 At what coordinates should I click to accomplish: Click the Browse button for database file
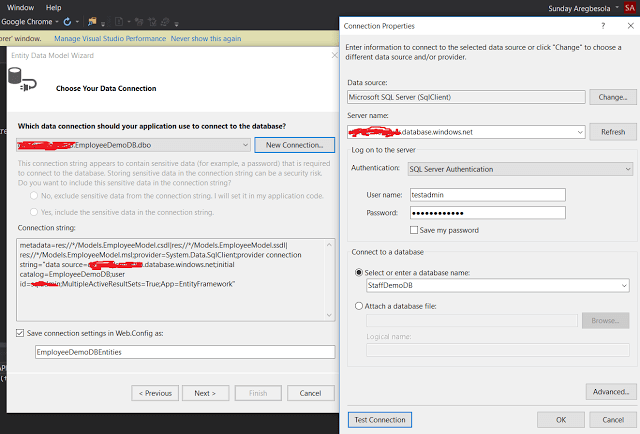[x=605, y=320]
